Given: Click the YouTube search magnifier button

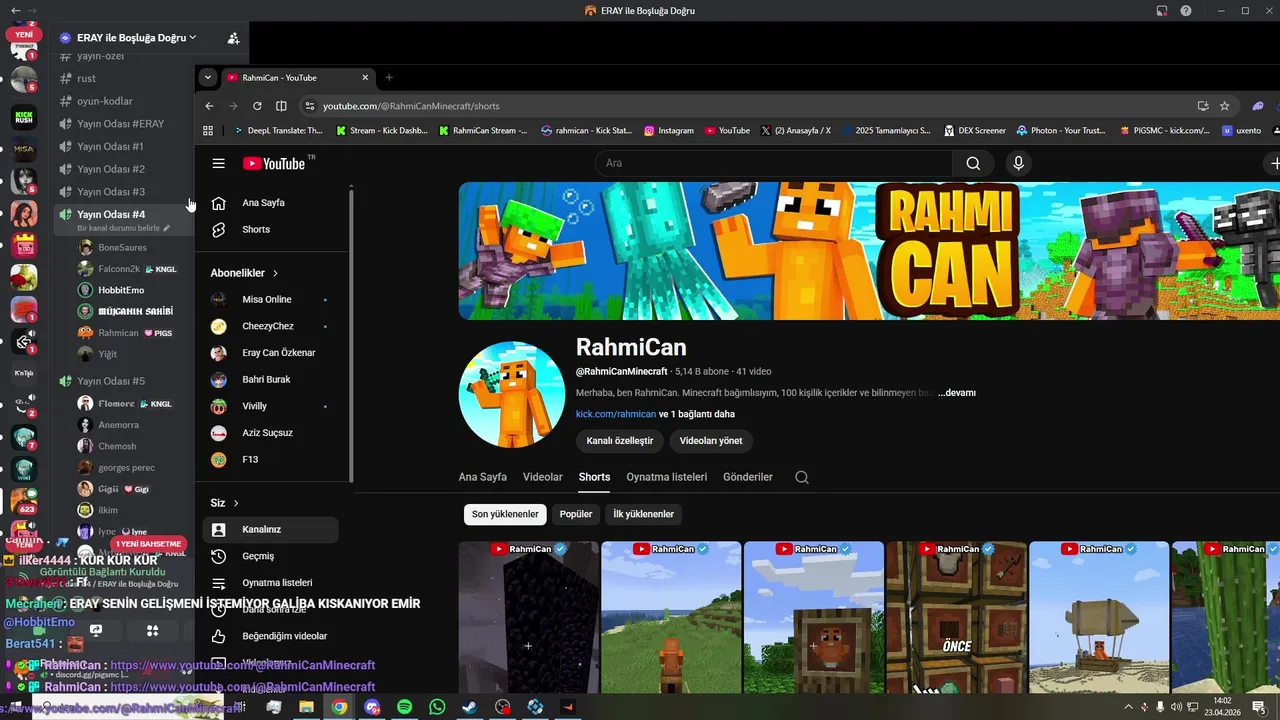Looking at the screenshot, I should (973, 163).
